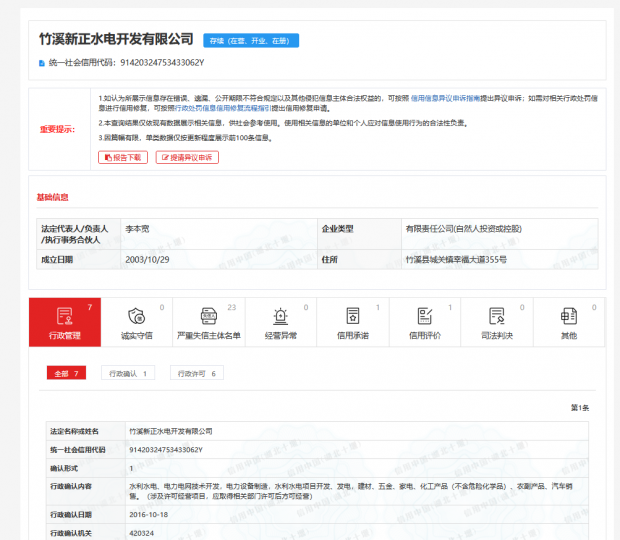Image resolution: width=620 pixels, height=540 pixels.
Task: Switch to the 经营异常 tab label
Action: tap(281, 336)
